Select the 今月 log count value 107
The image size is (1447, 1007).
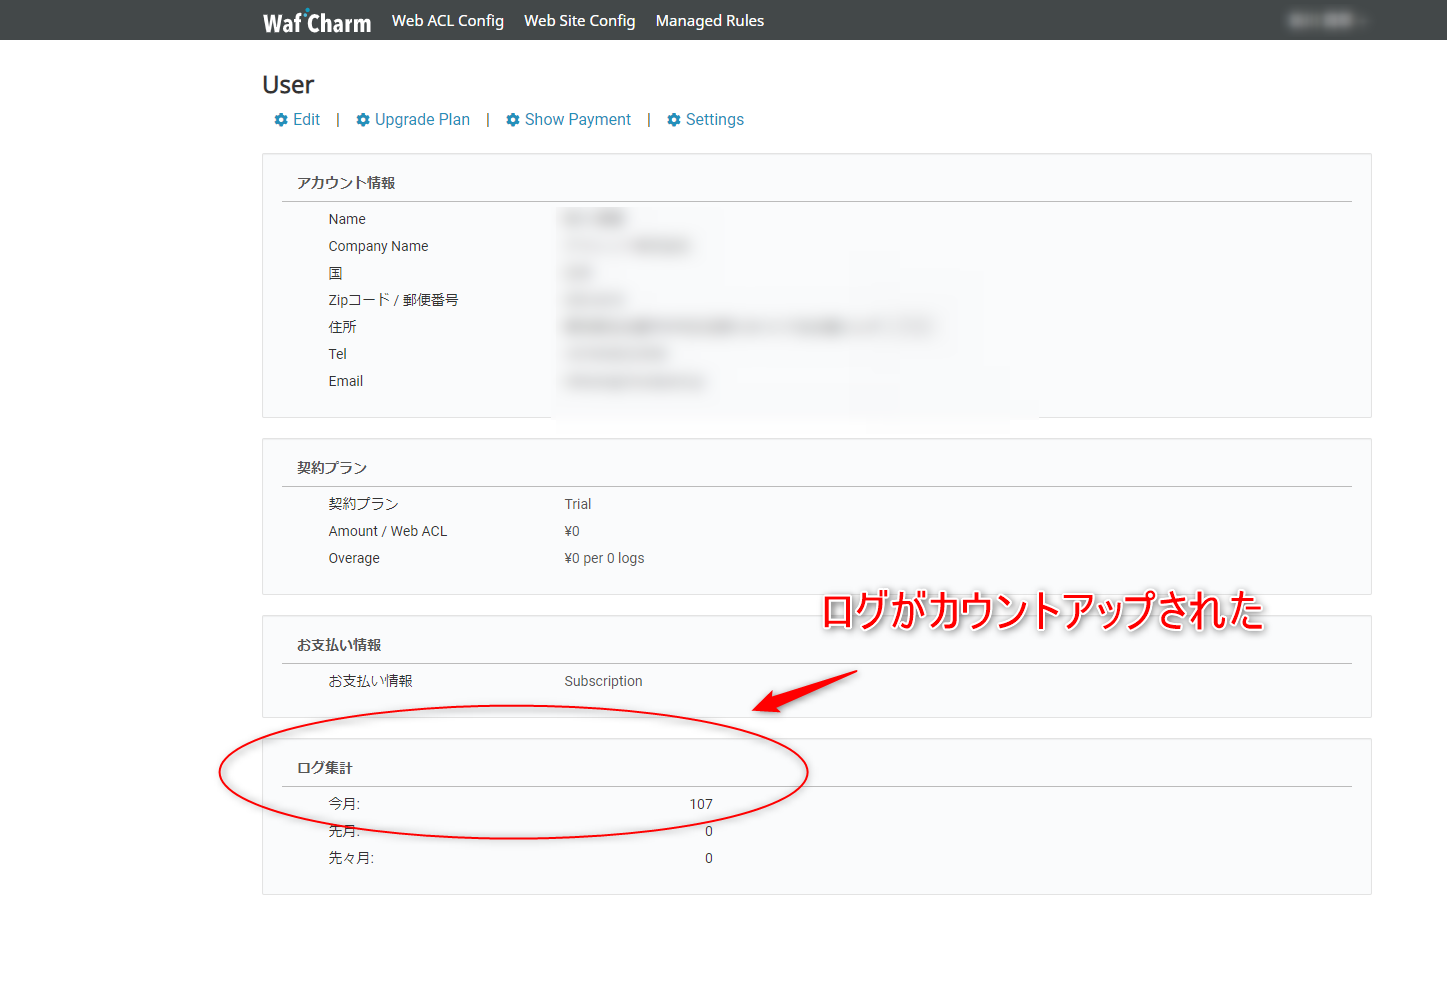coord(701,803)
